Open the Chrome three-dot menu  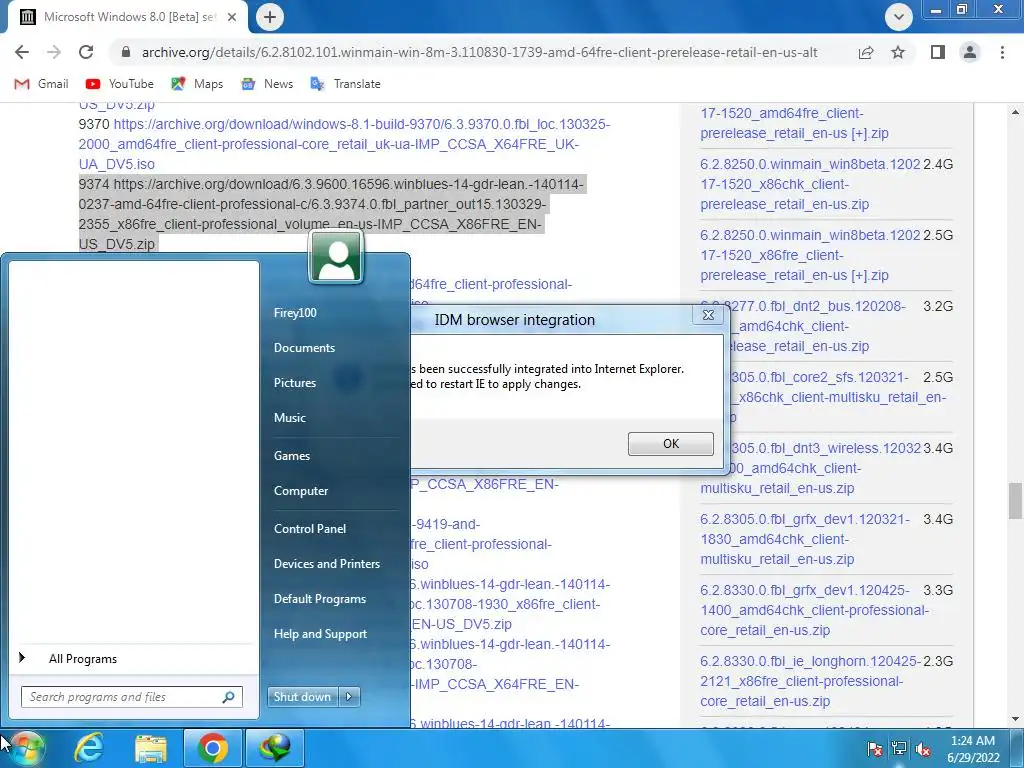(1002, 52)
